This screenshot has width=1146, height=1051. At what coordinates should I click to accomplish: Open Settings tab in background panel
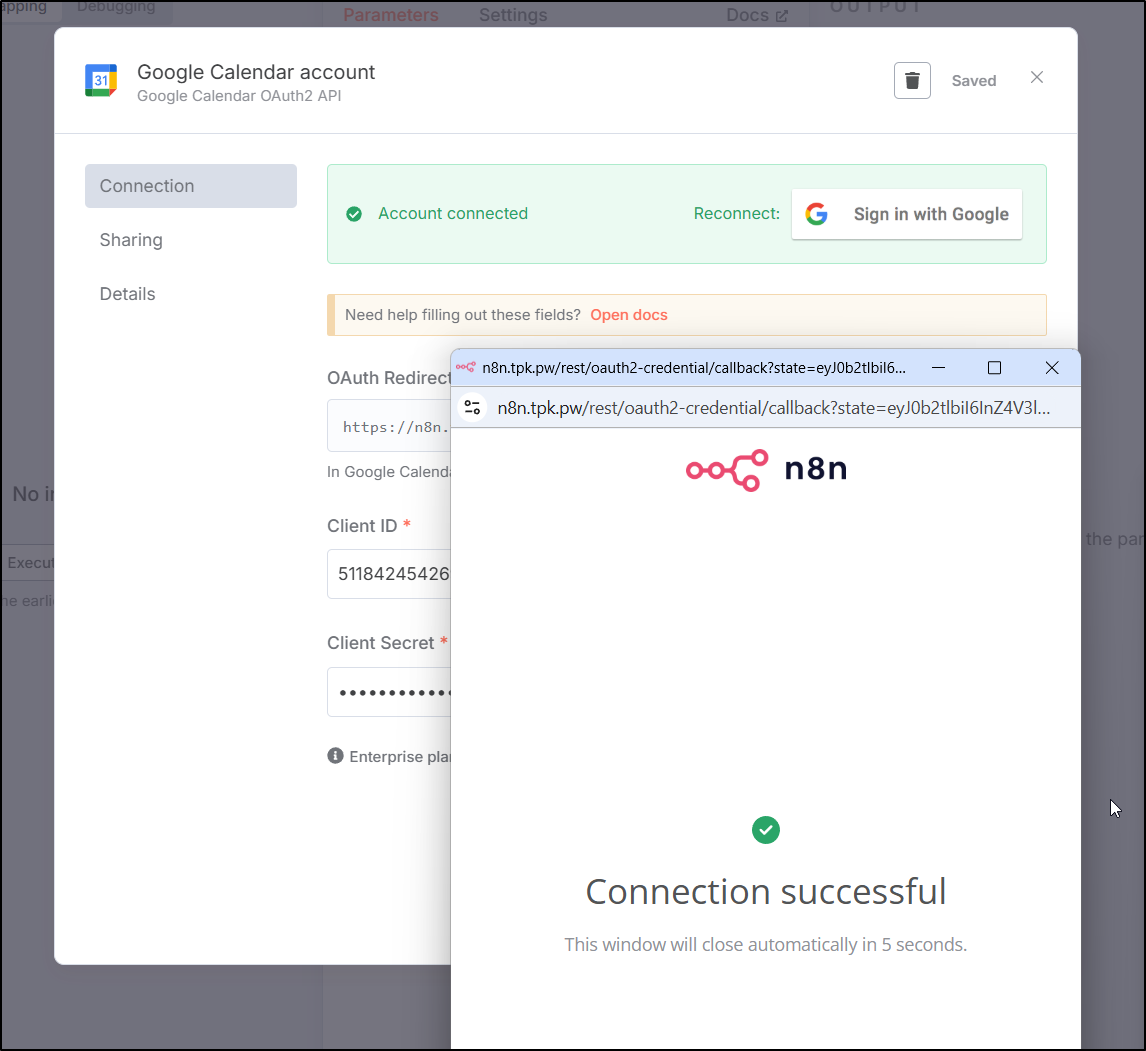pos(513,15)
